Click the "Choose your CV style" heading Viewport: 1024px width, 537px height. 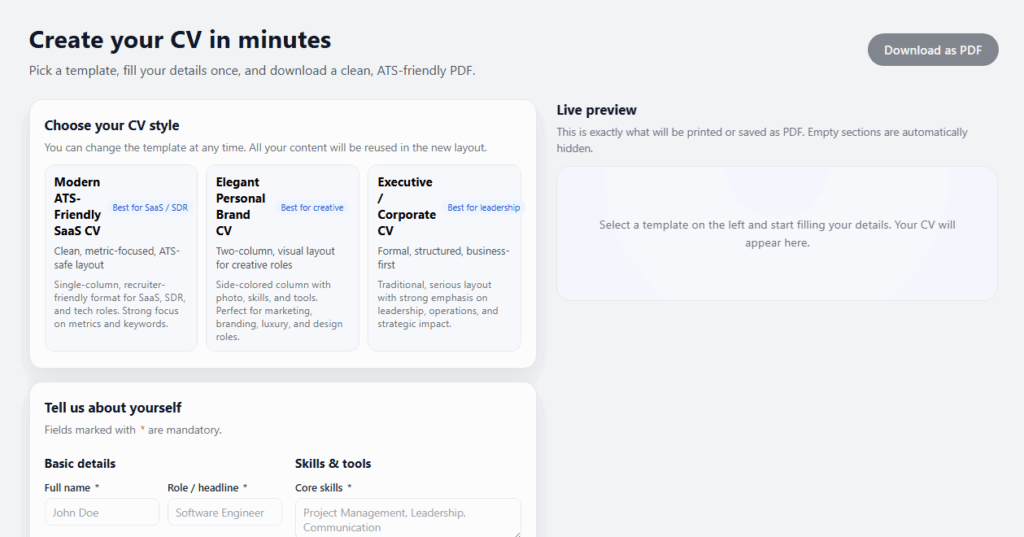(112, 126)
